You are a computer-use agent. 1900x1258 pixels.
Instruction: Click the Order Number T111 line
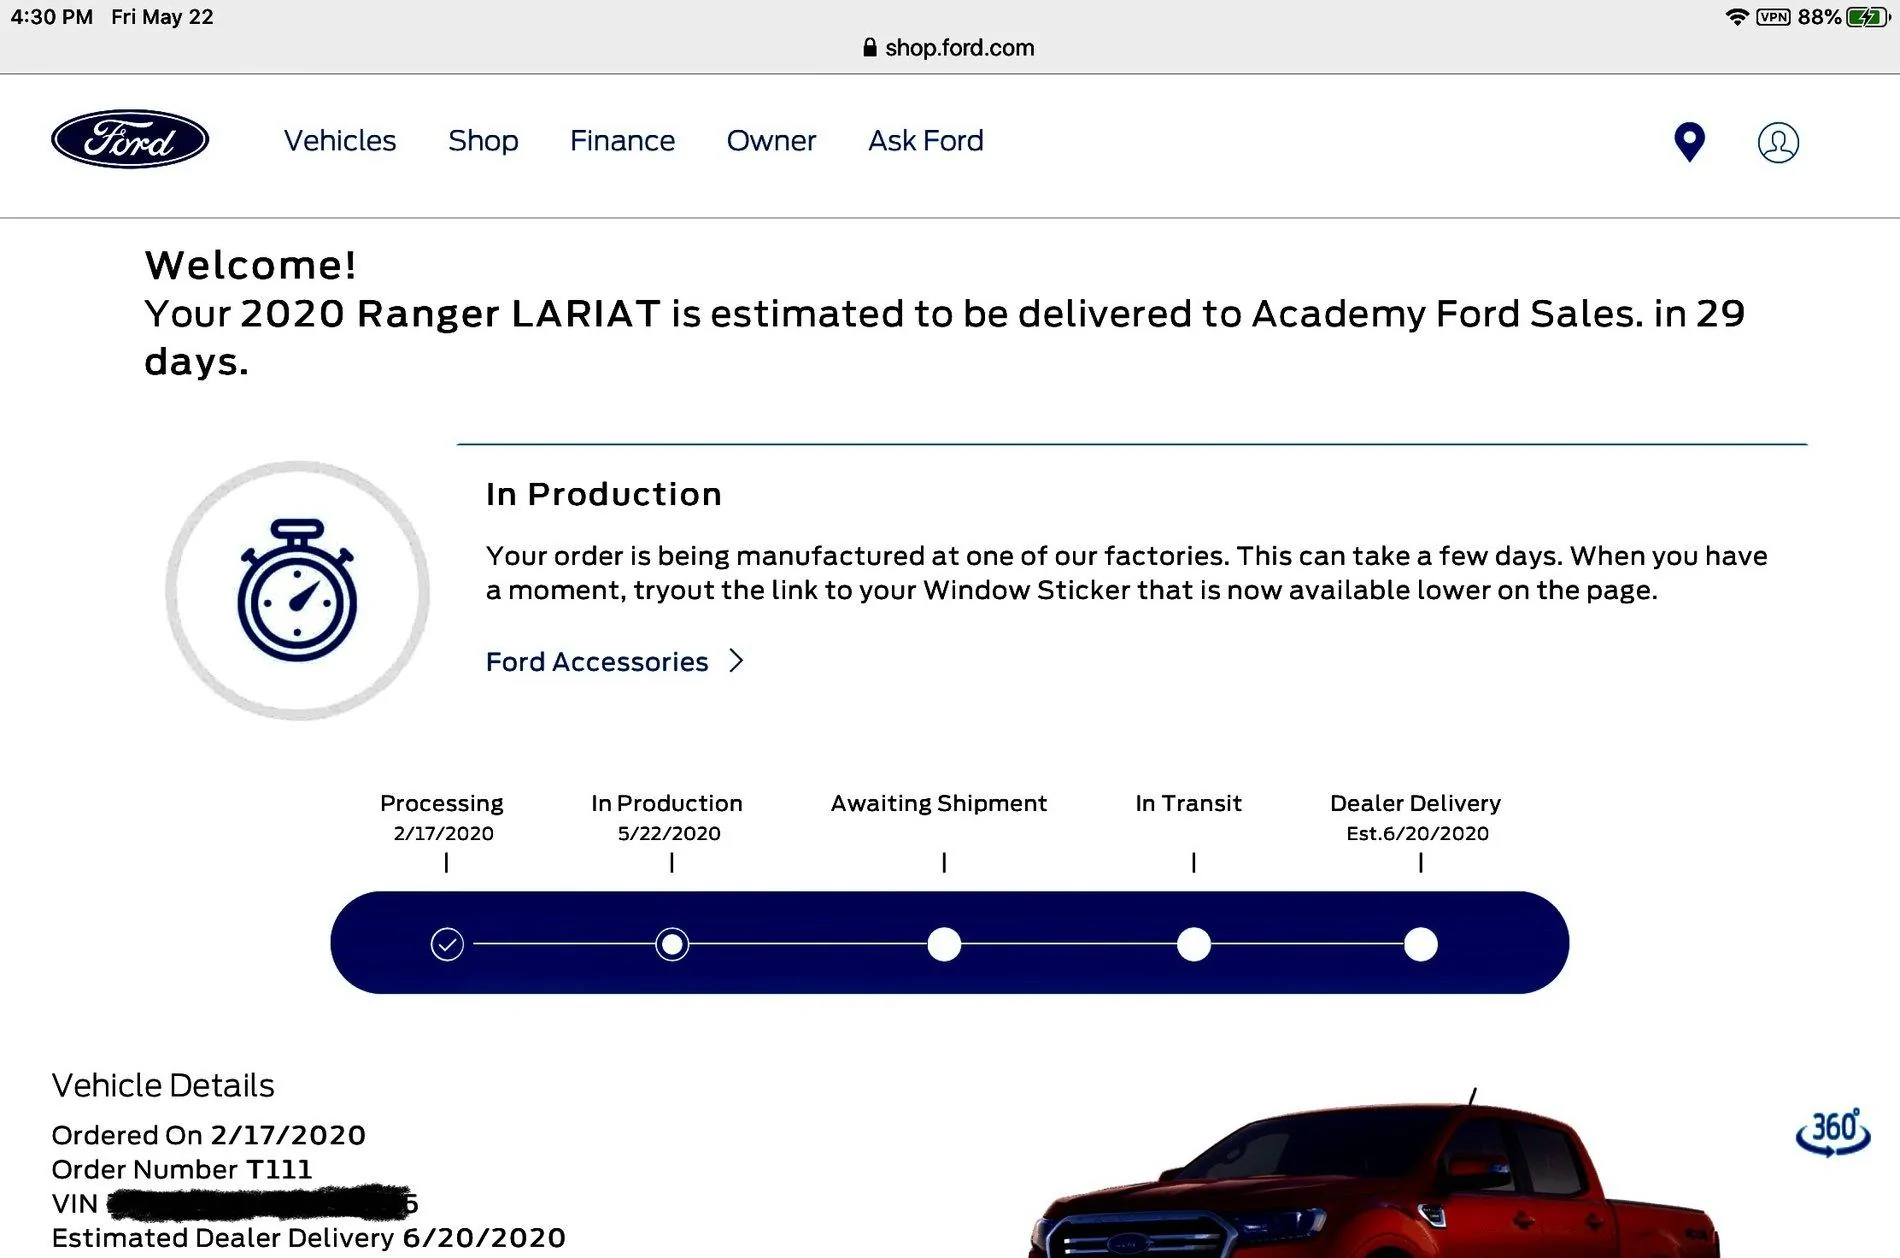182,1169
